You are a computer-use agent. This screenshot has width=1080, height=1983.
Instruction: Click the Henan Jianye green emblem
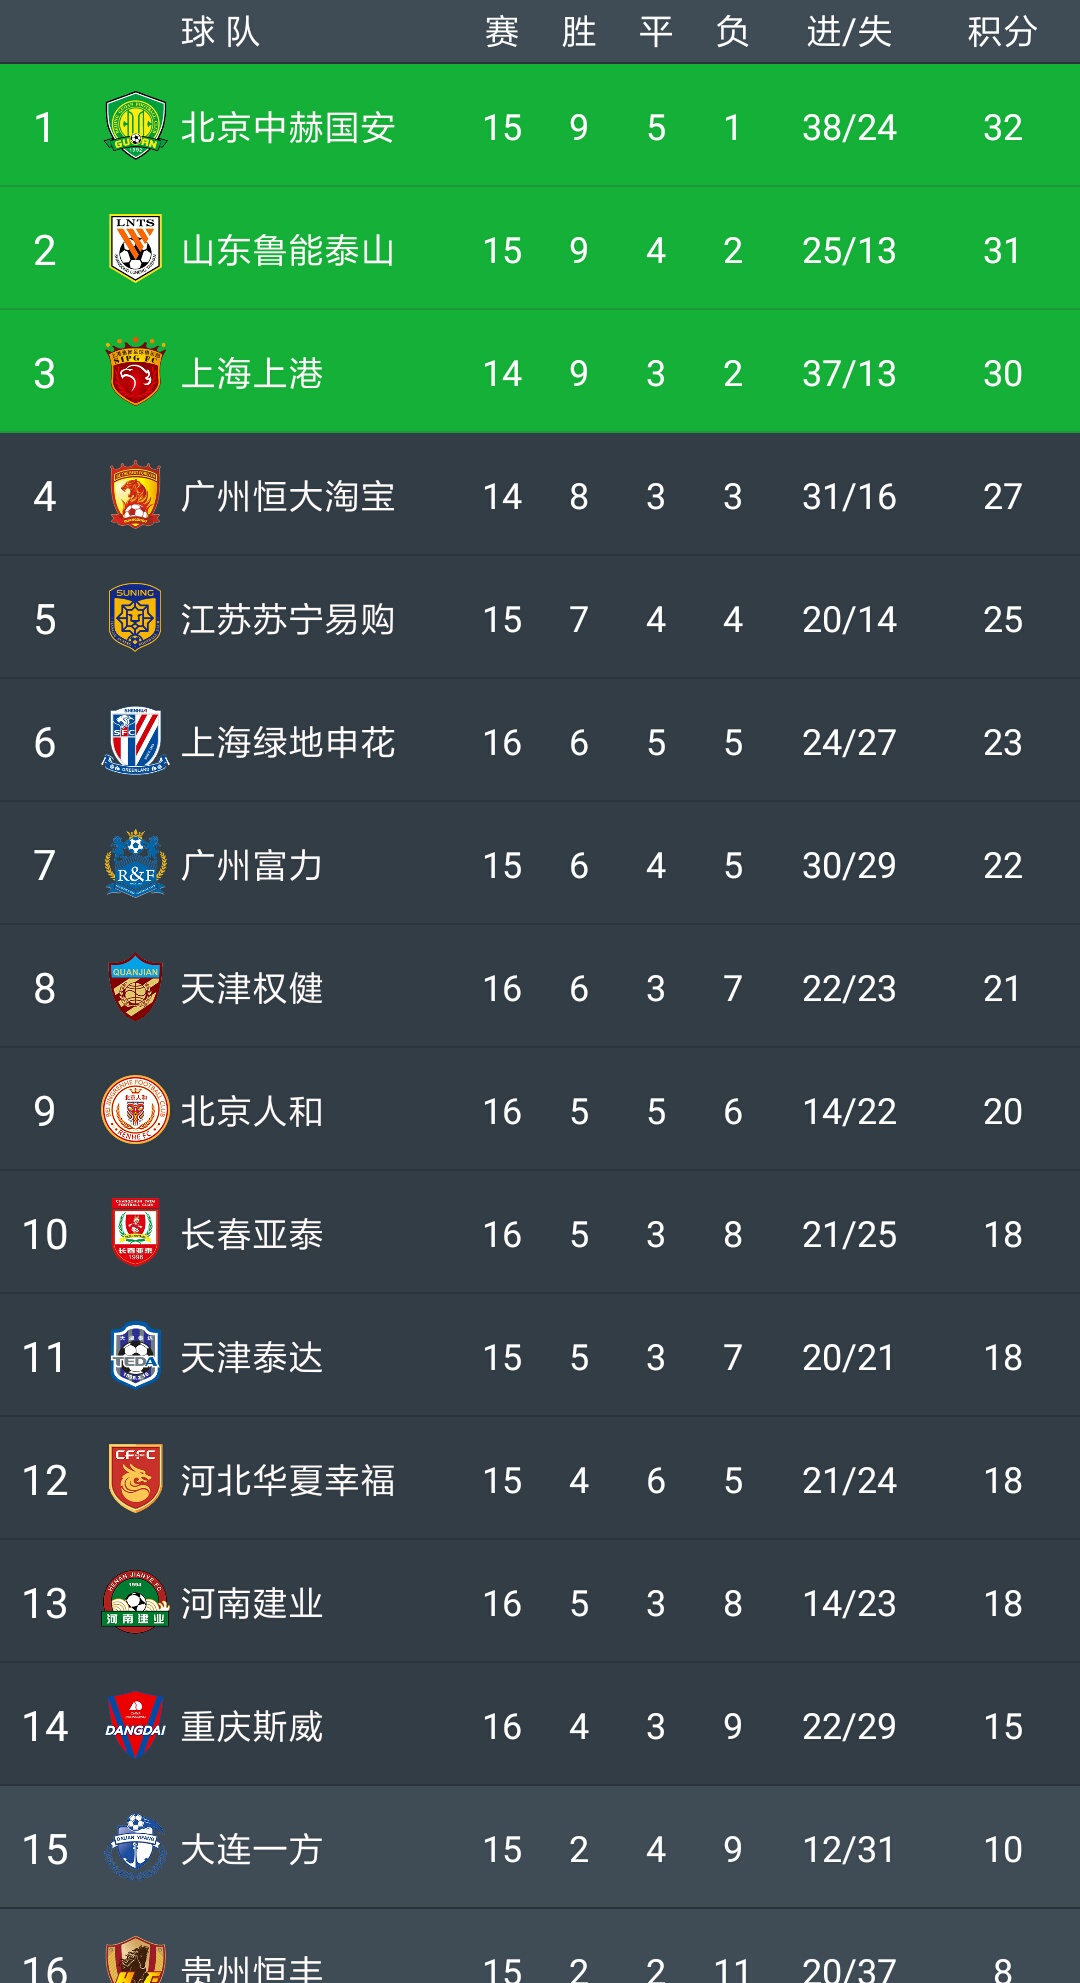[135, 1602]
